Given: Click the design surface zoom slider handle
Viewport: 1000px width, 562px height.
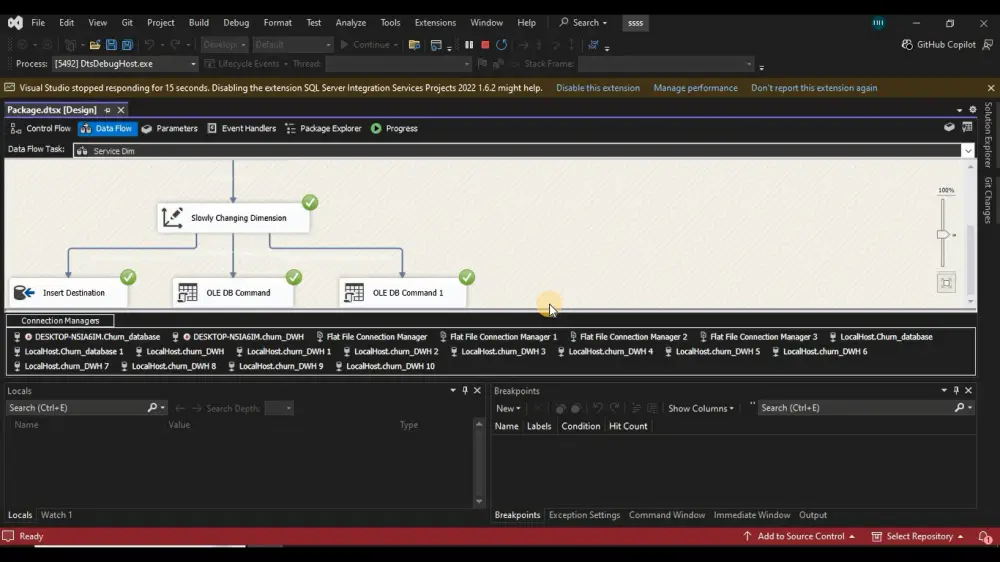Looking at the screenshot, I should [942, 234].
